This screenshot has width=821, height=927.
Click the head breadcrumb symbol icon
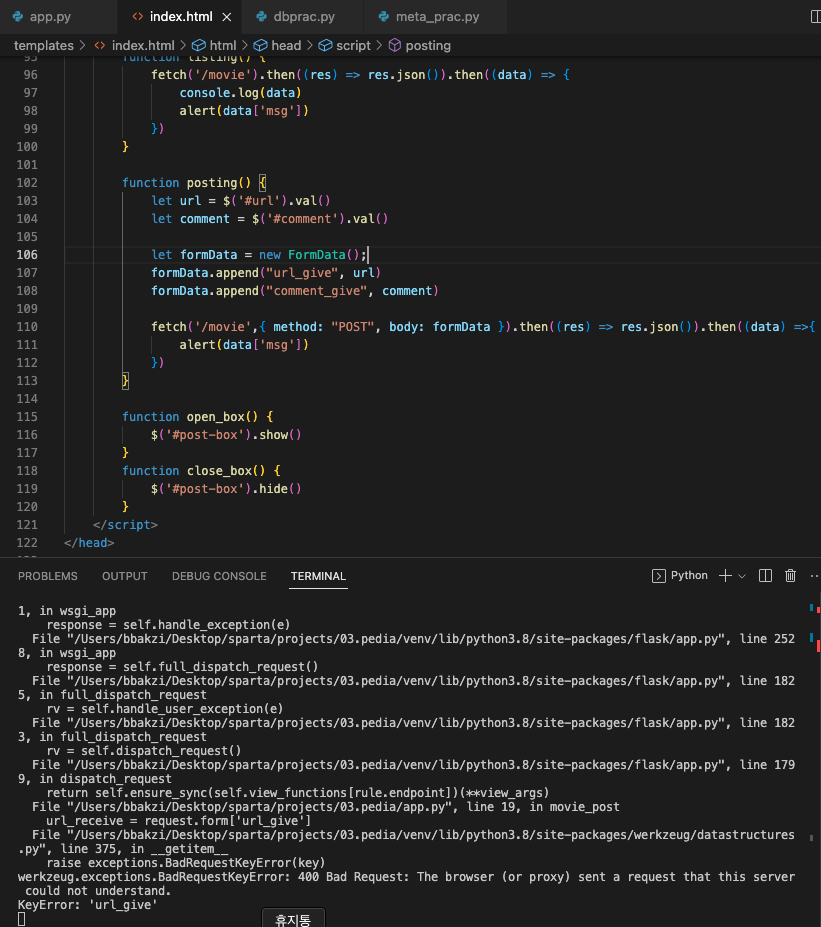click(261, 46)
